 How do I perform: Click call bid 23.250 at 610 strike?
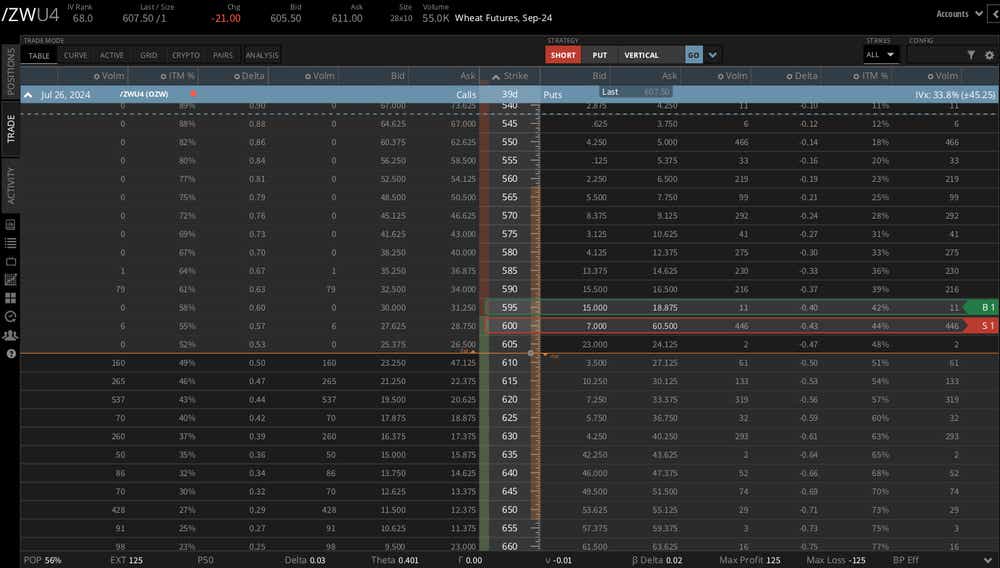pos(393,363)
